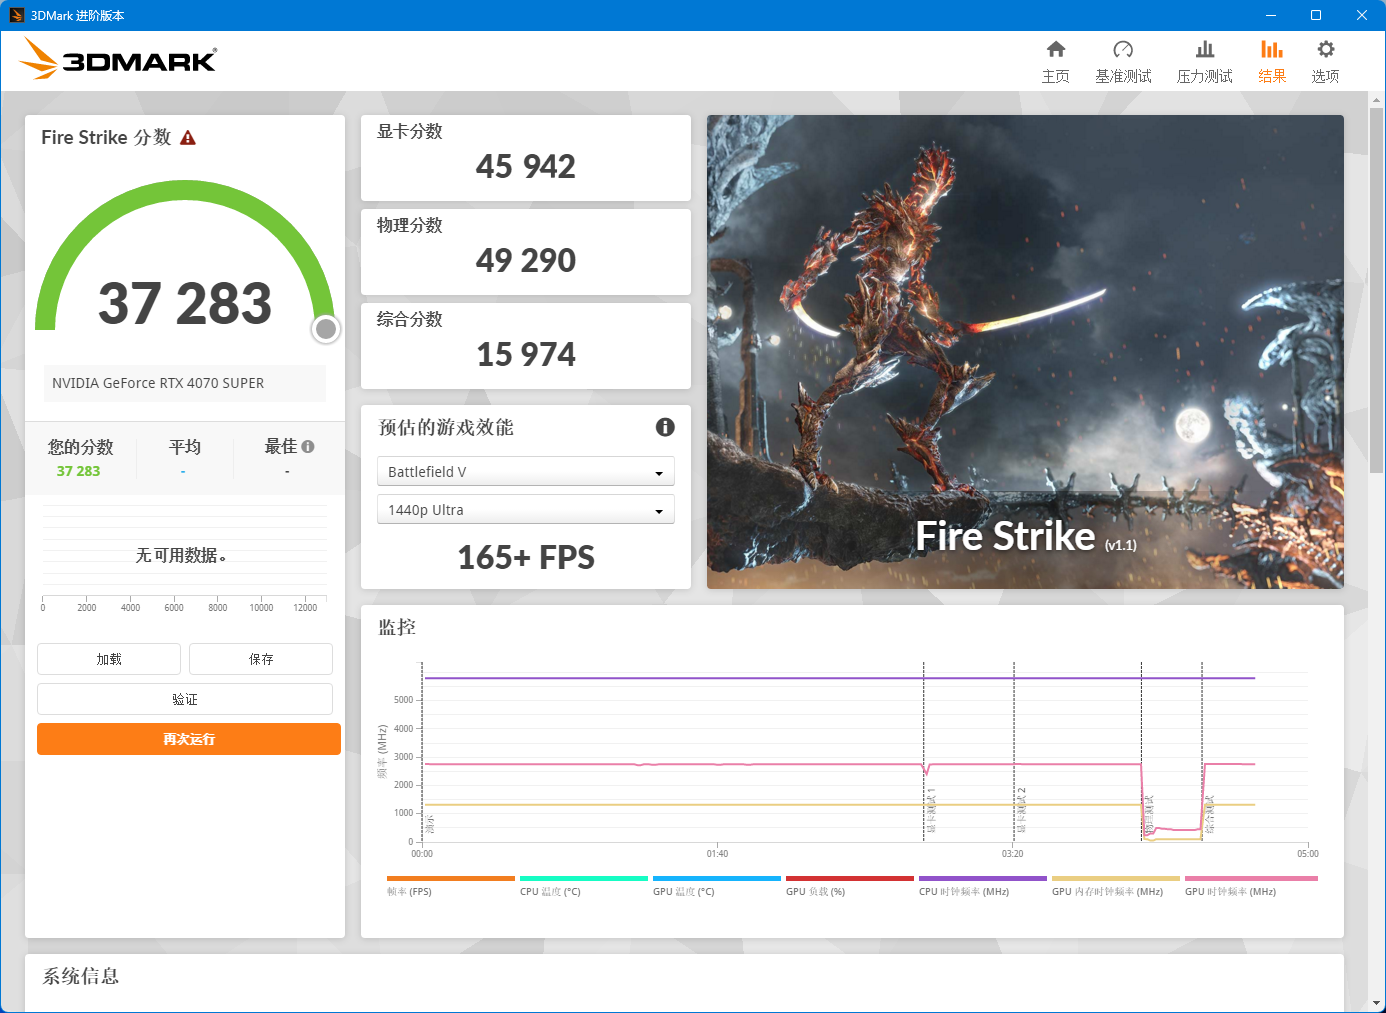Click the 3DMARK logo in top left
Image resolution: width=1386 pixels, height=1013 pixels.
[x=117, y=59]
